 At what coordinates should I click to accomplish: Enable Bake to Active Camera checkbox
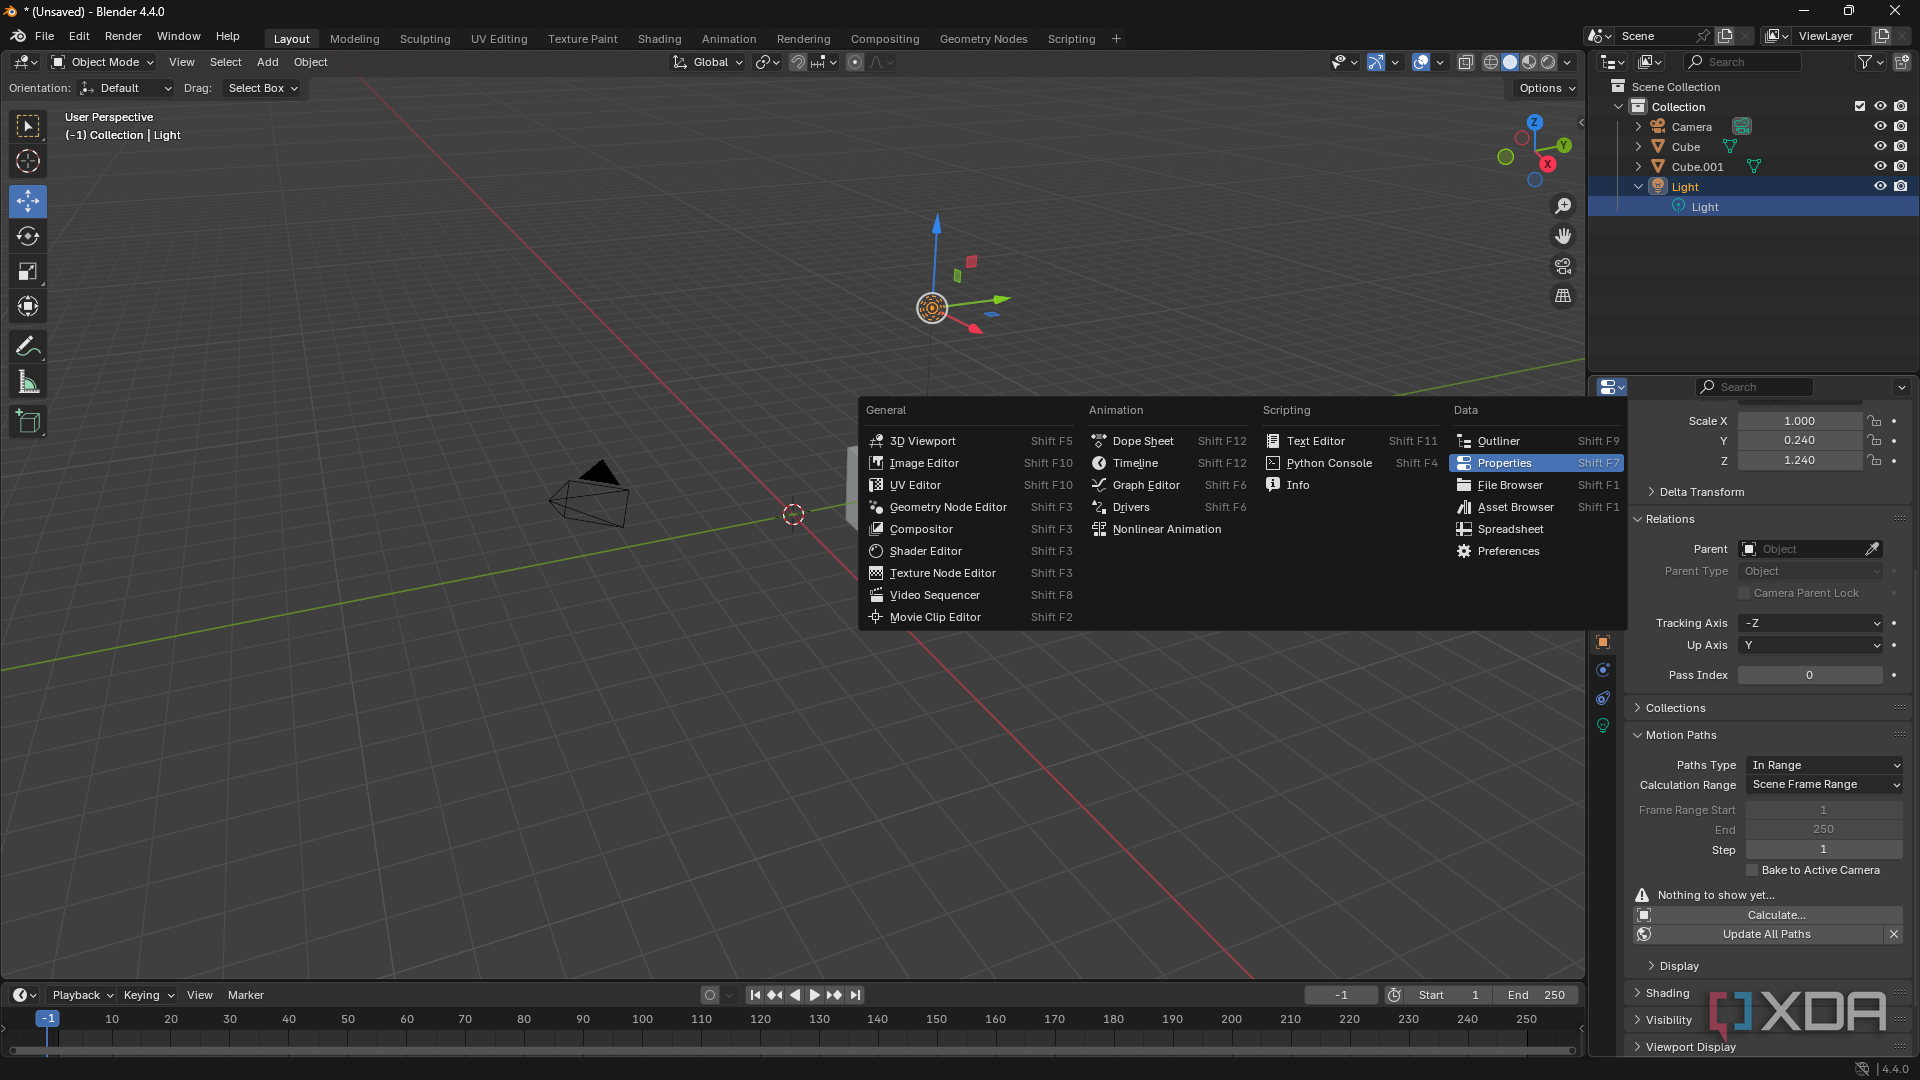pyautogui.click(x=1752, y=870)
